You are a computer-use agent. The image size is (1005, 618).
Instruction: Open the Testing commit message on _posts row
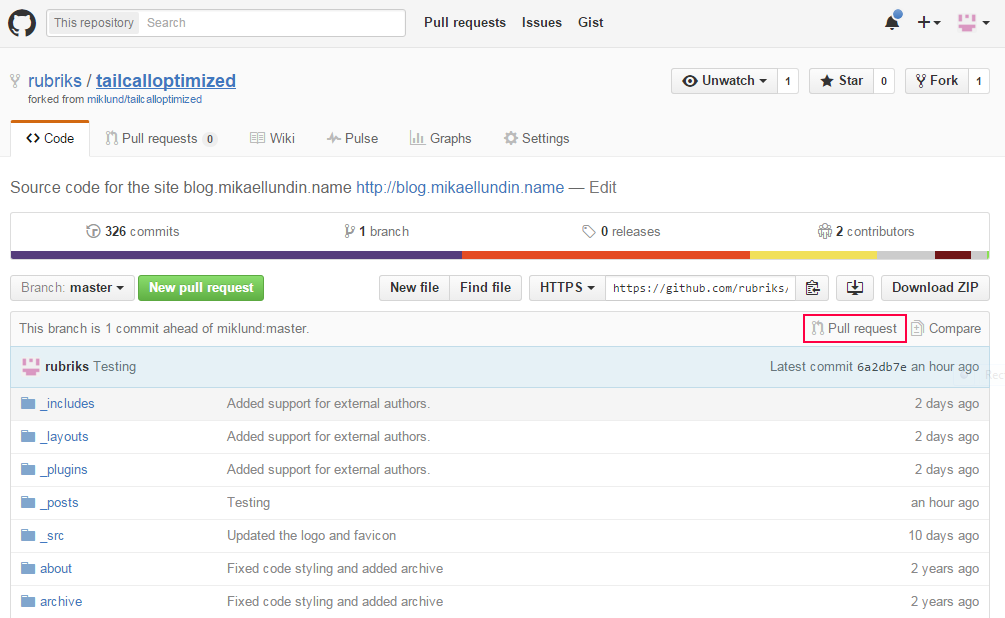point(248,503)
